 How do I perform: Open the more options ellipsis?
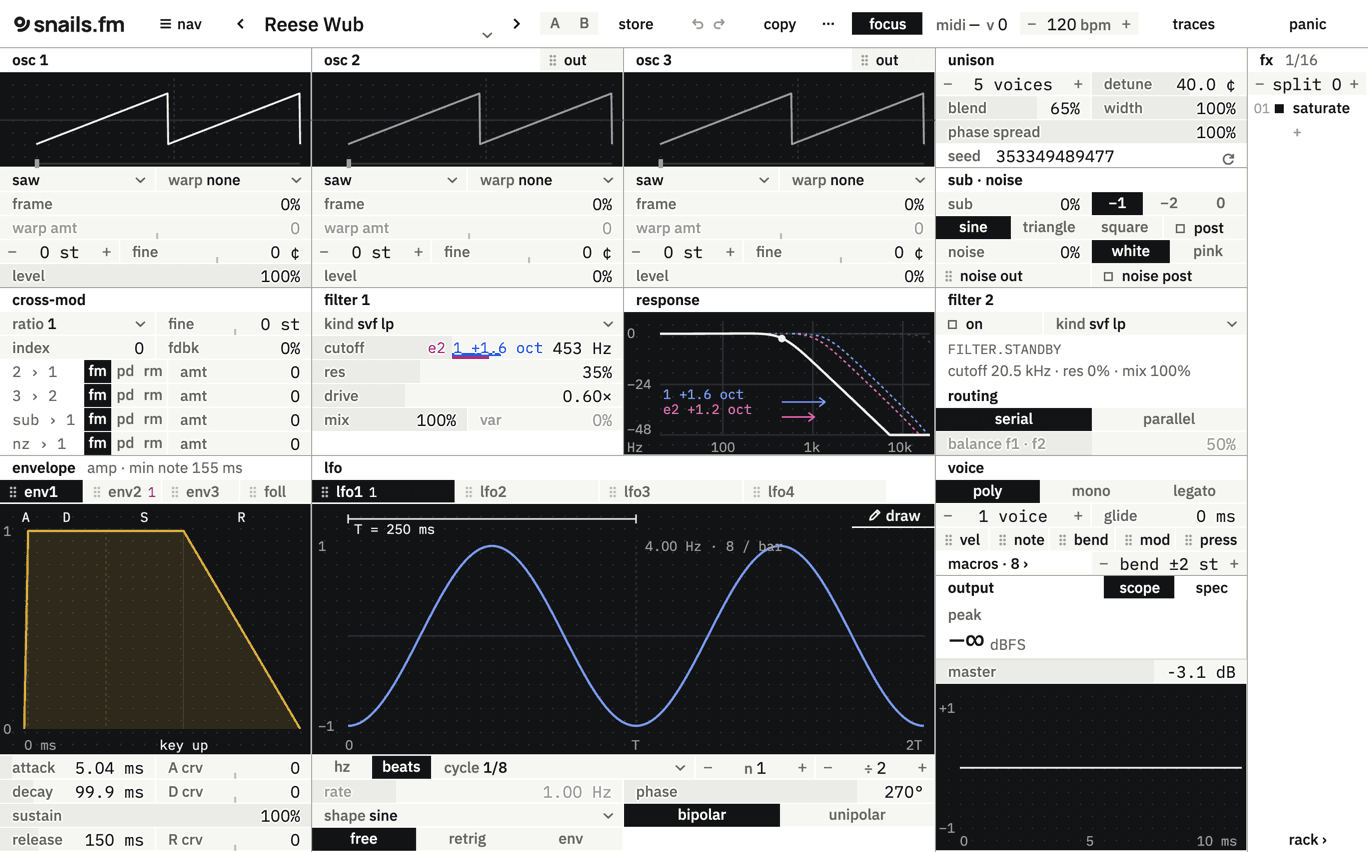point(828,24)
